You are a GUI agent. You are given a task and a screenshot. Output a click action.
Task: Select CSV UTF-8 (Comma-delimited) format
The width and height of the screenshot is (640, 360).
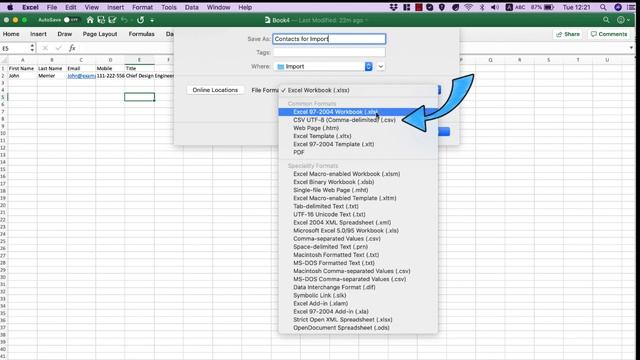click(358, 120)
